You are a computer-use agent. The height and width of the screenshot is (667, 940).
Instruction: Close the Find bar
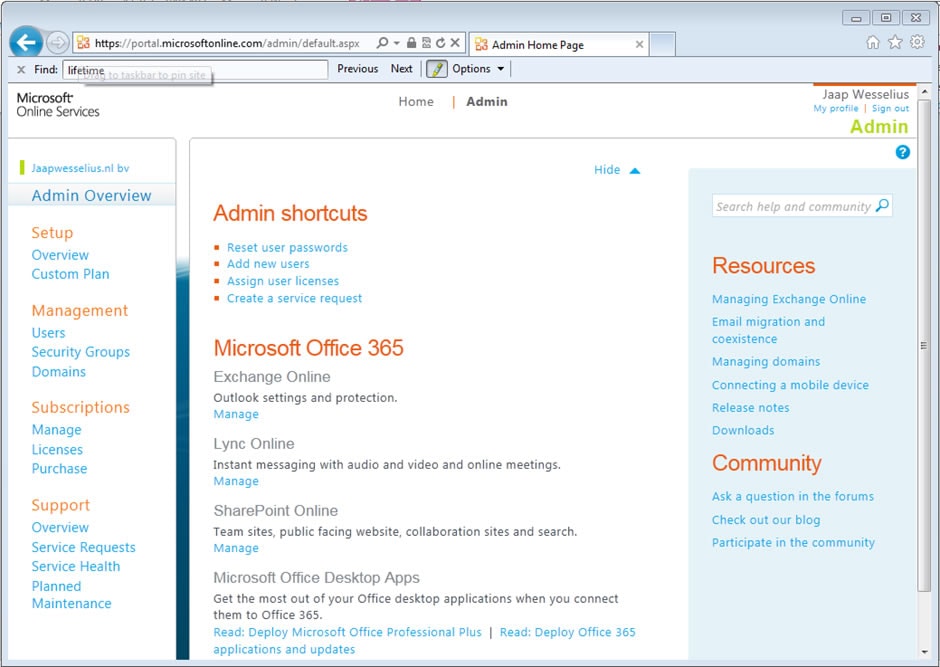pos(21,70)
